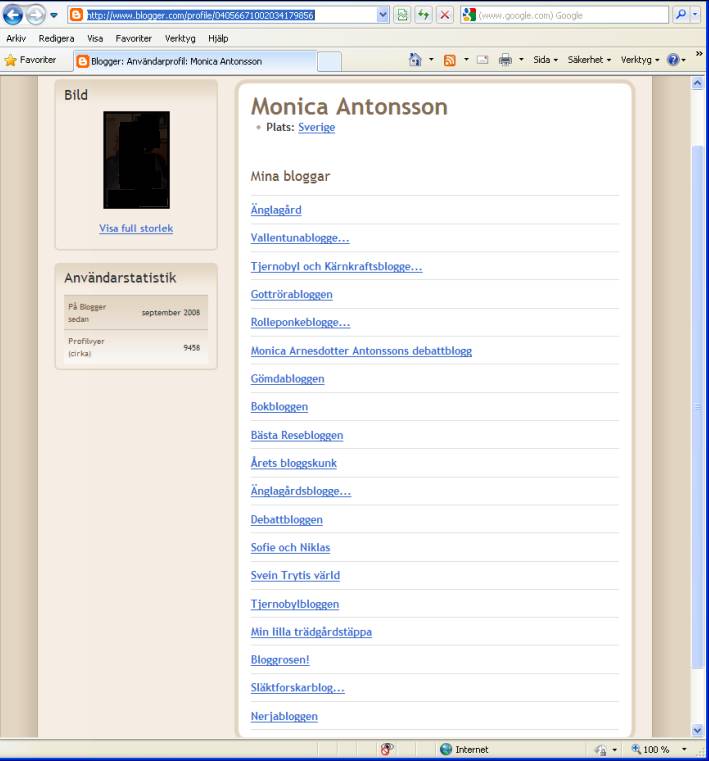Expand the Home button dropdown arrow

tap(431, 60)
